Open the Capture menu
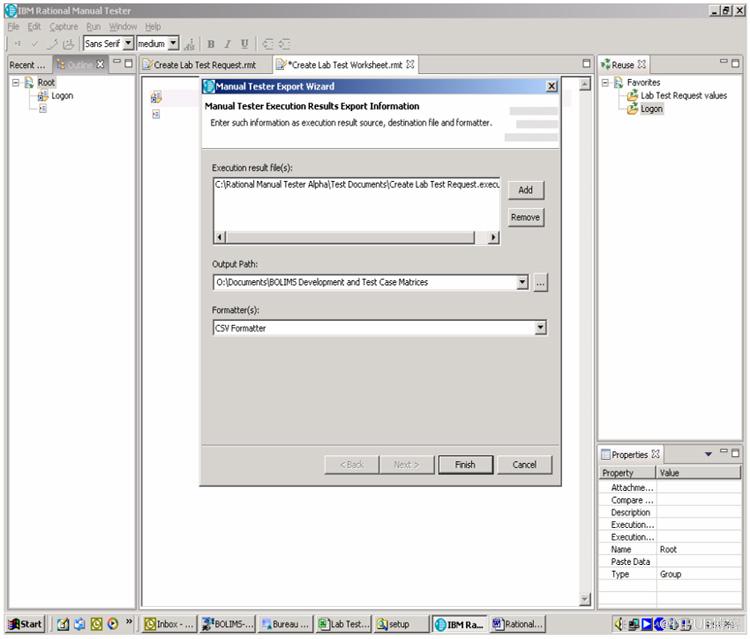 pyautogui.click(x=64, y=27)
